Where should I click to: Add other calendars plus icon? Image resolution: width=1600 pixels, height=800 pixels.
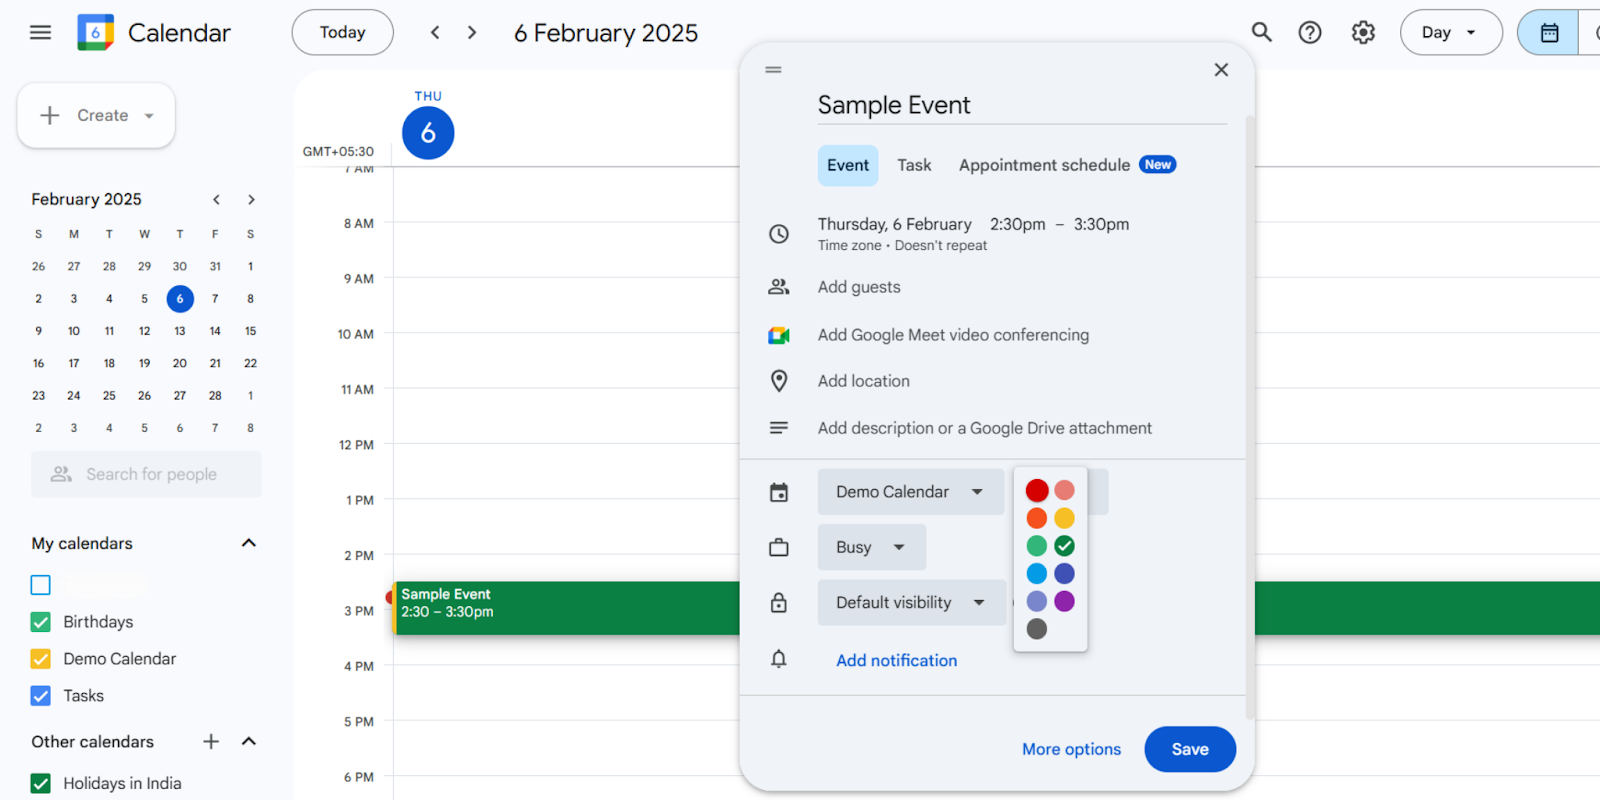pos(211,741)
